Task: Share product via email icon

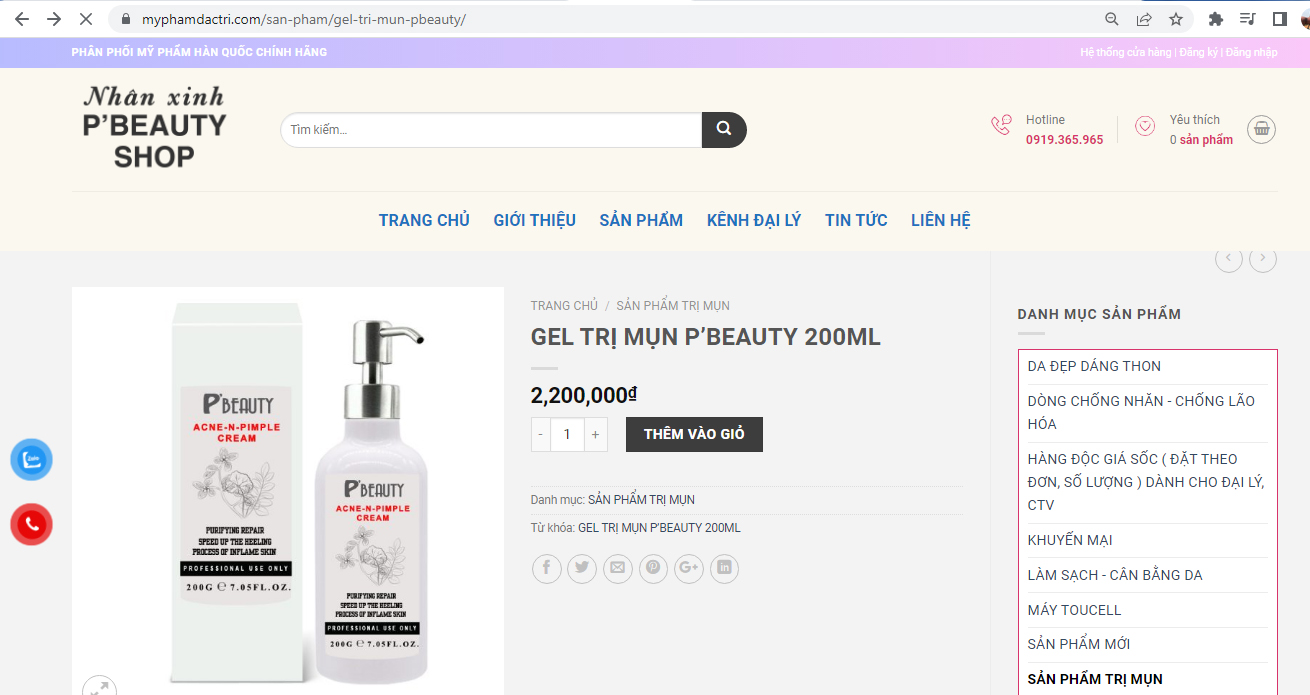Action: click(617, 568)
